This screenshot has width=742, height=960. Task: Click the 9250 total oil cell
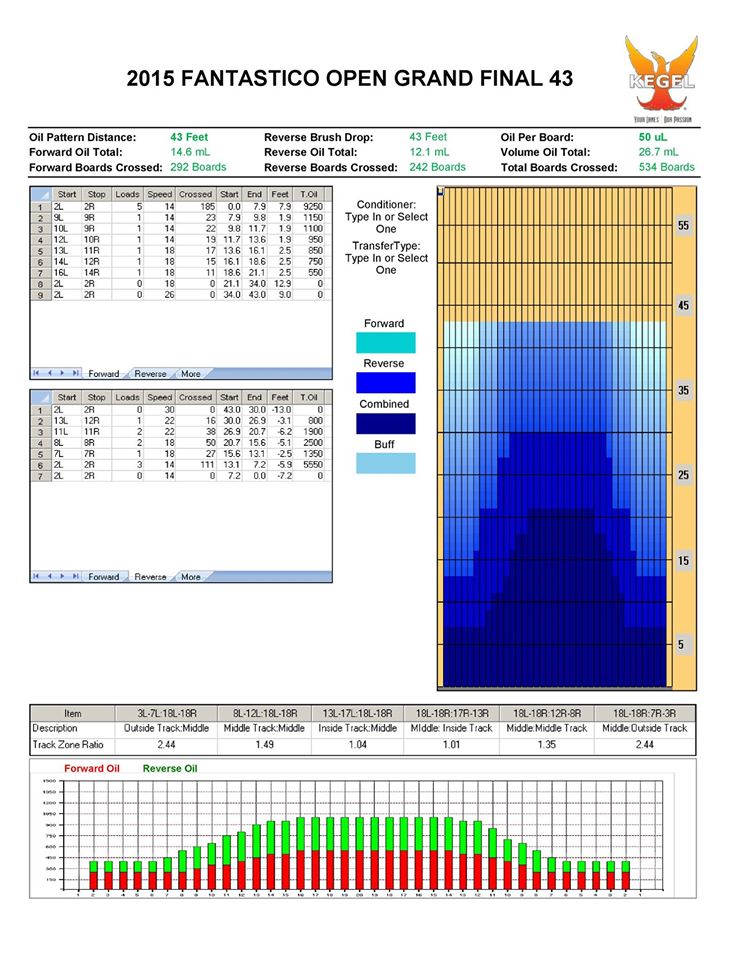pos(309,207)
